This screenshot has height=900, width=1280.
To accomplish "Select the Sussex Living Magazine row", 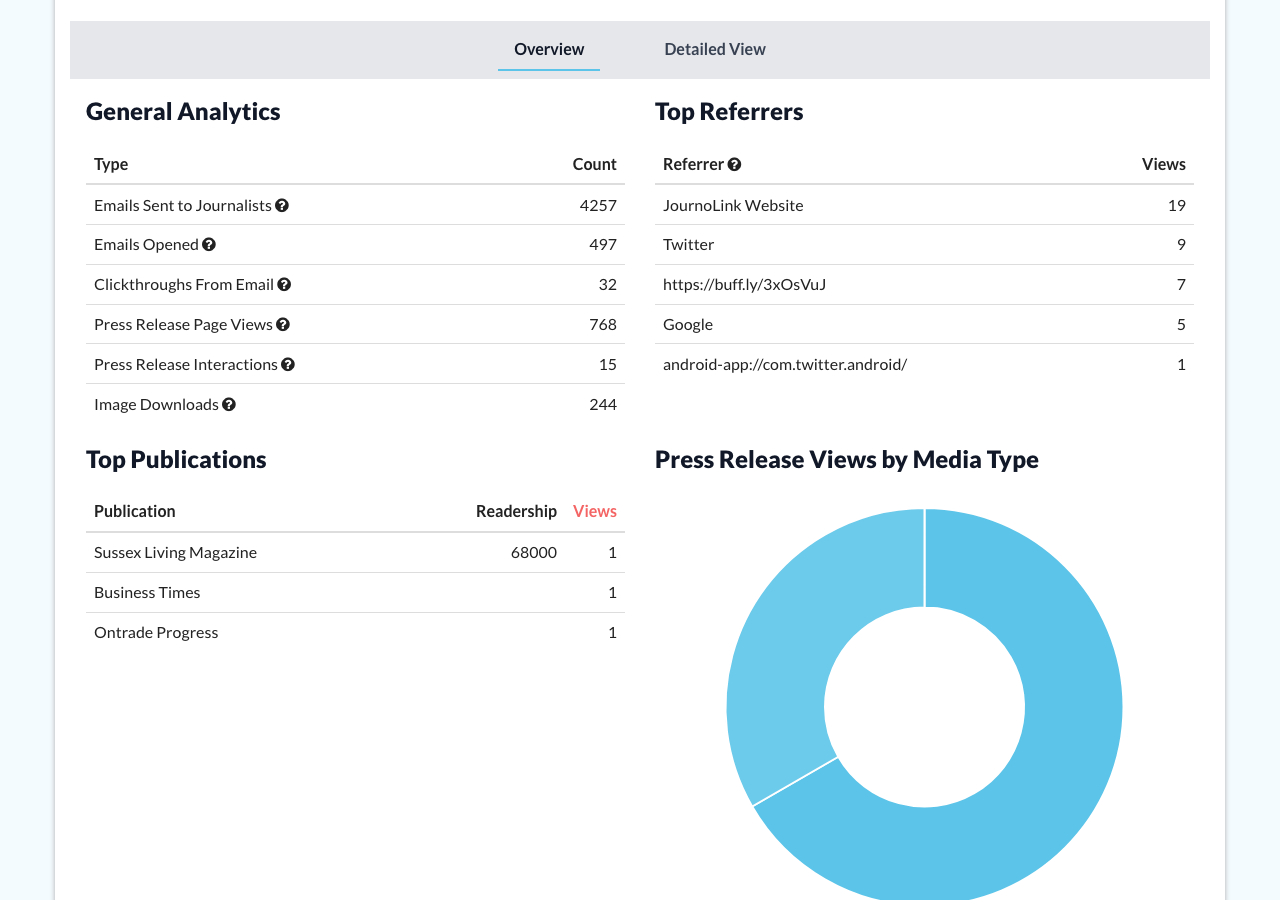I will coord(175,551).
